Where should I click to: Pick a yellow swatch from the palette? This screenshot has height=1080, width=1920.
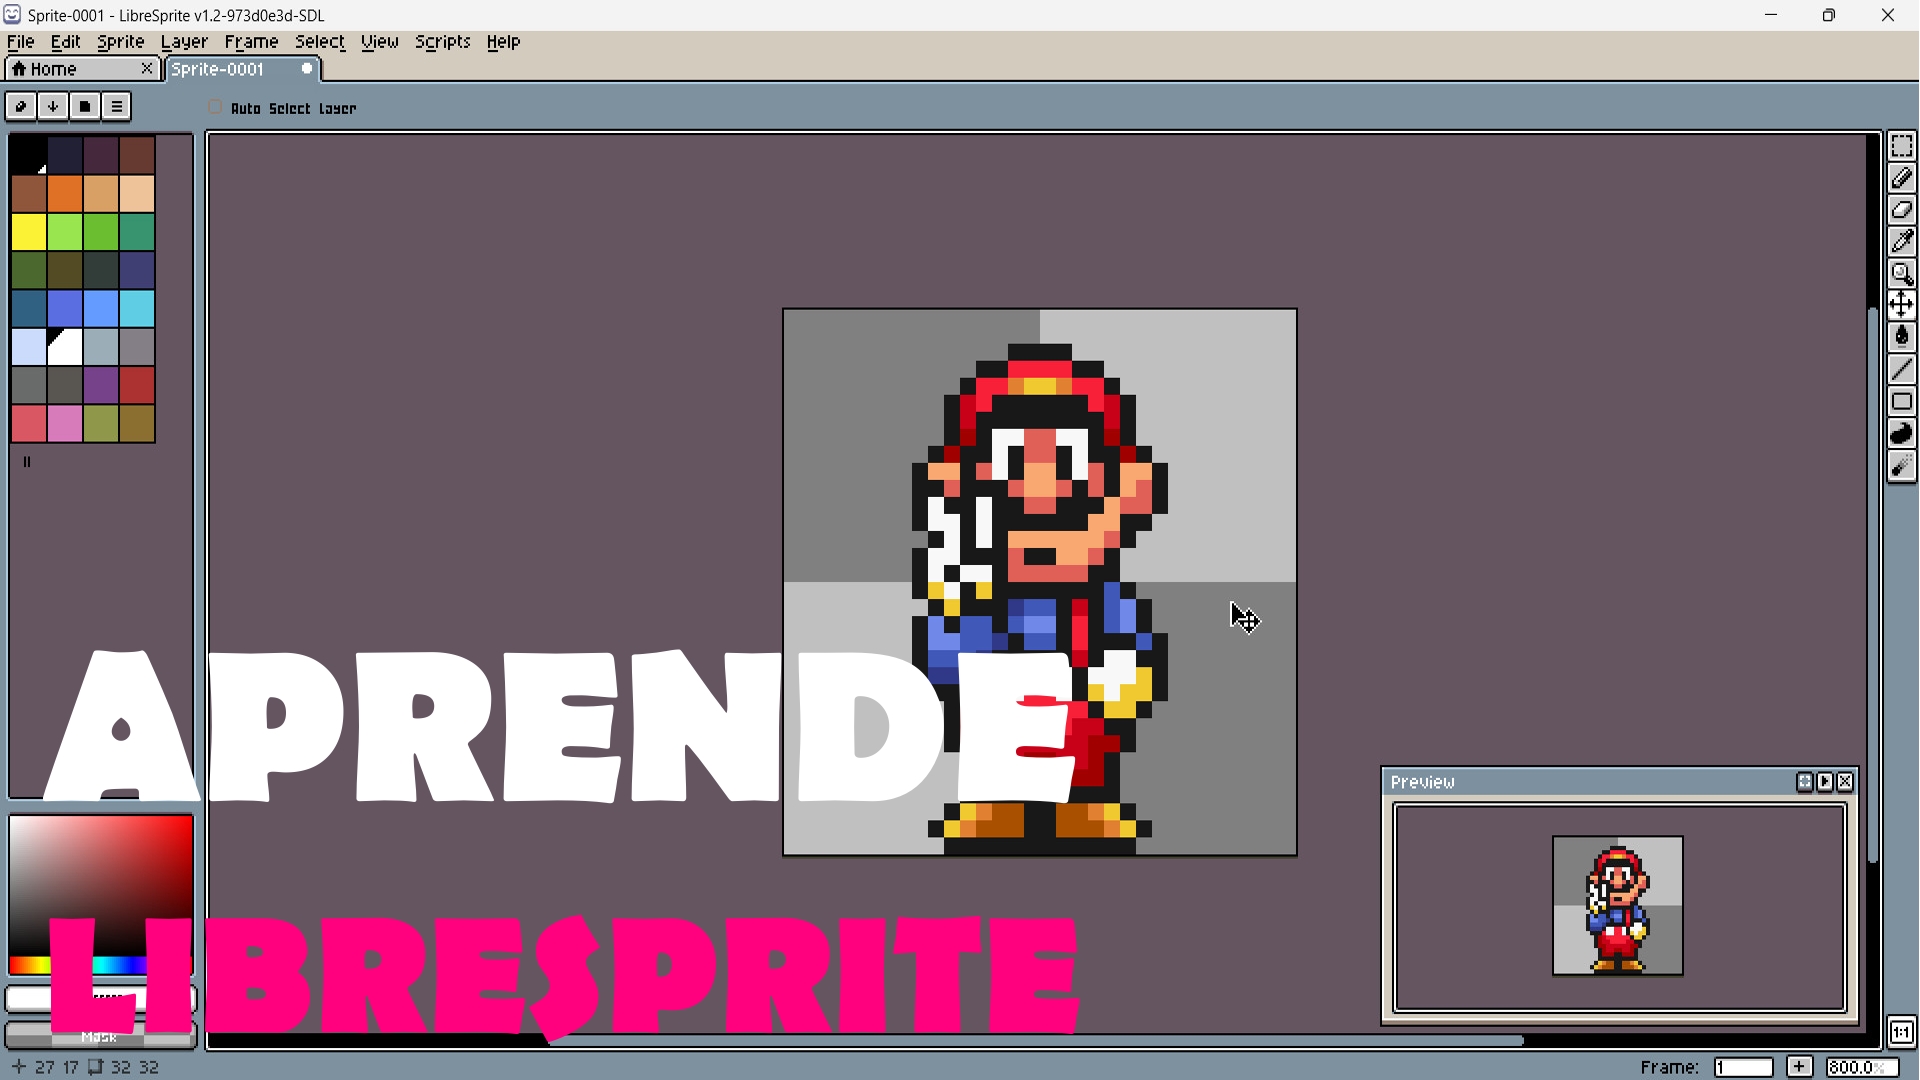click(x=28, y=232)
